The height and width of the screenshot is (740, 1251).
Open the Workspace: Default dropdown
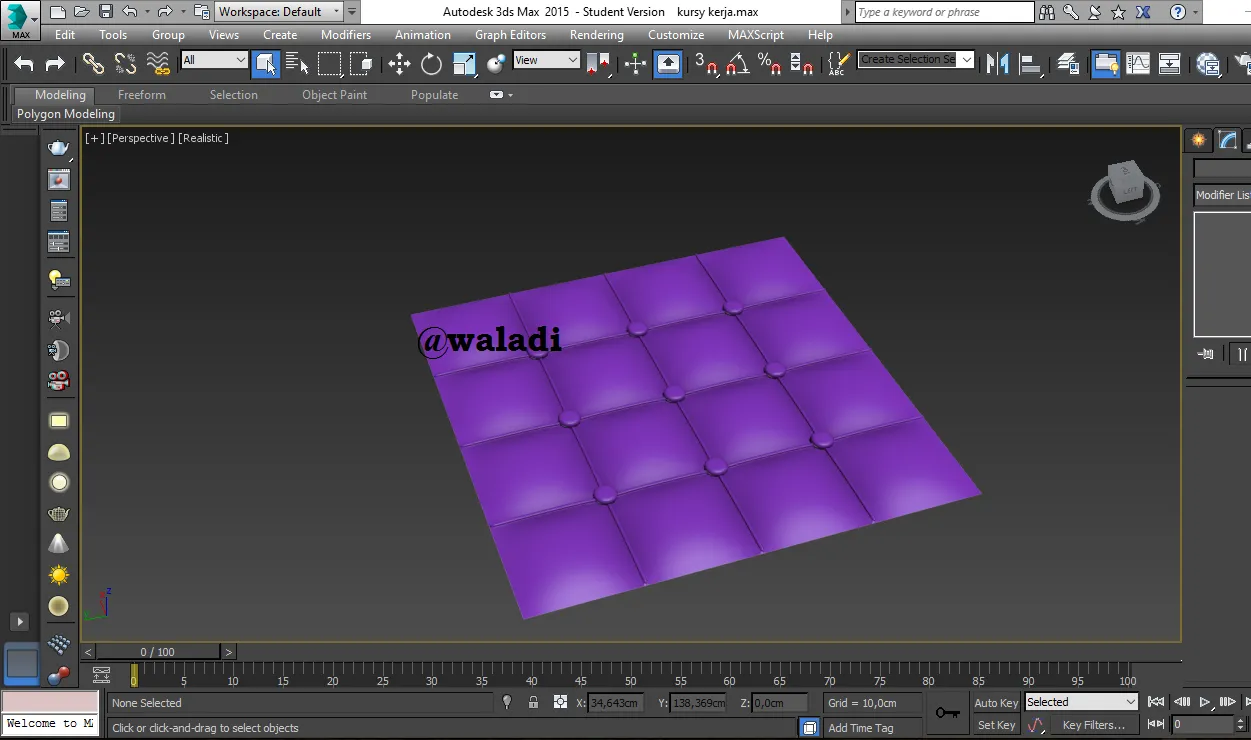[x=279, y=12]
